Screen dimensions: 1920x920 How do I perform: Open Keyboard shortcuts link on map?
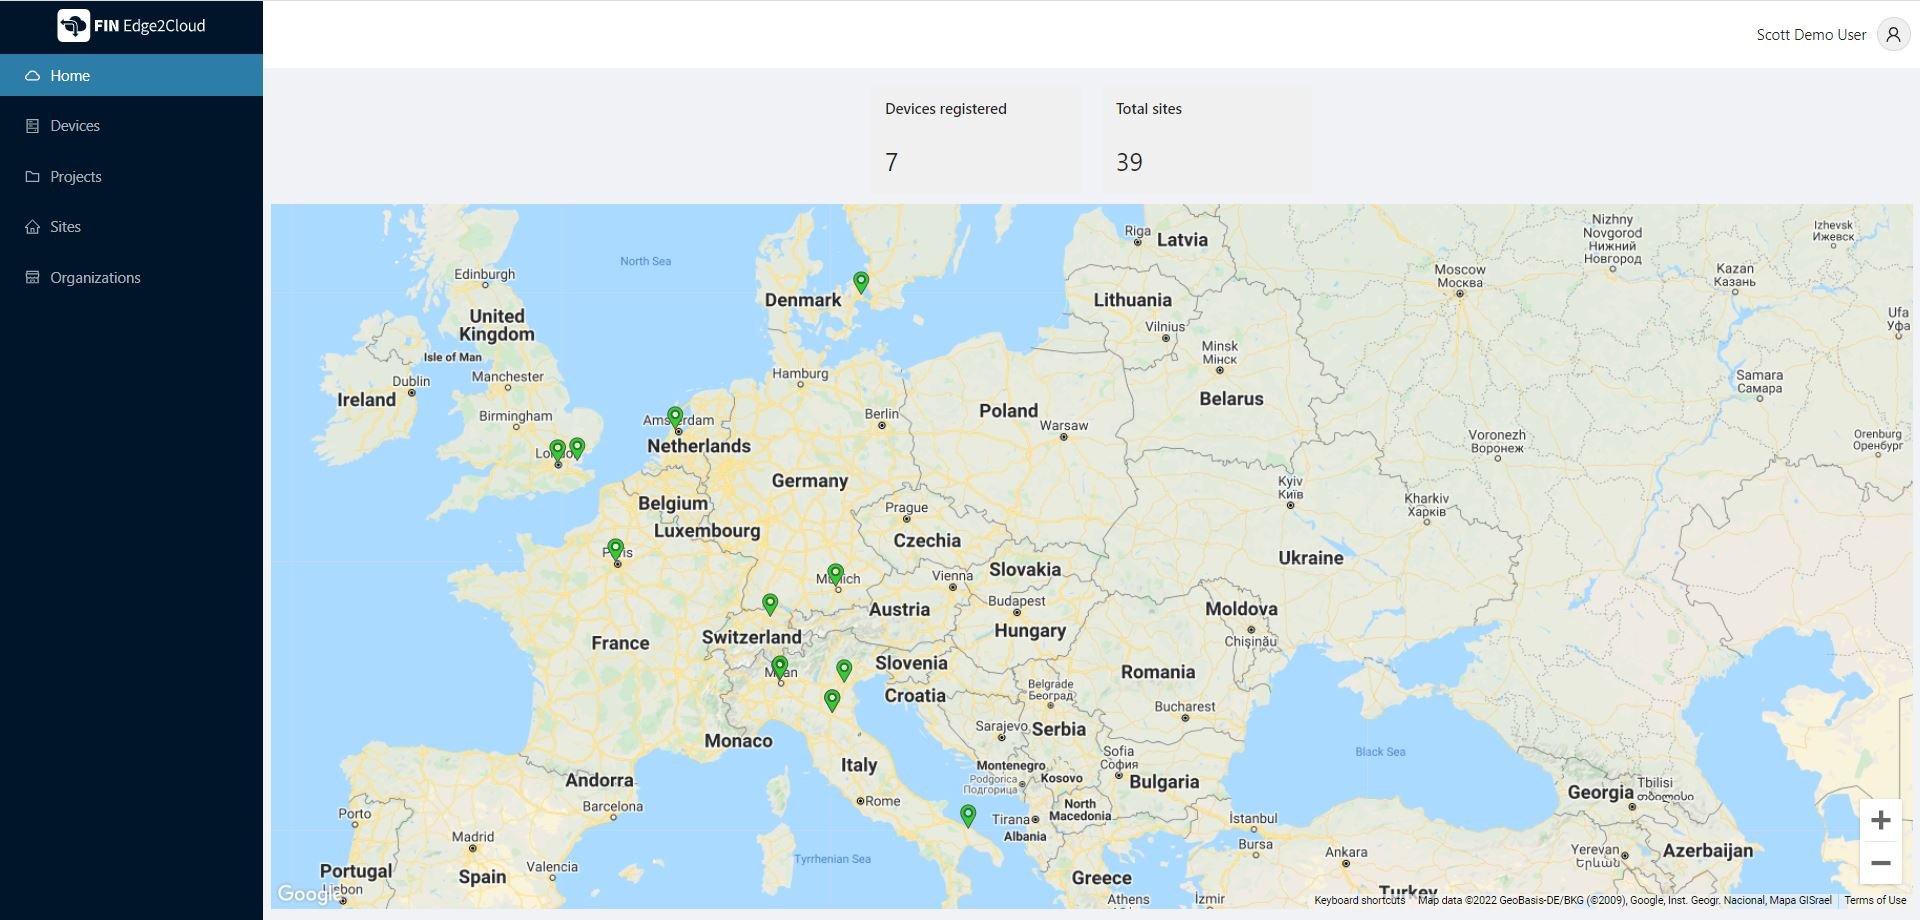pos(1359,900)
